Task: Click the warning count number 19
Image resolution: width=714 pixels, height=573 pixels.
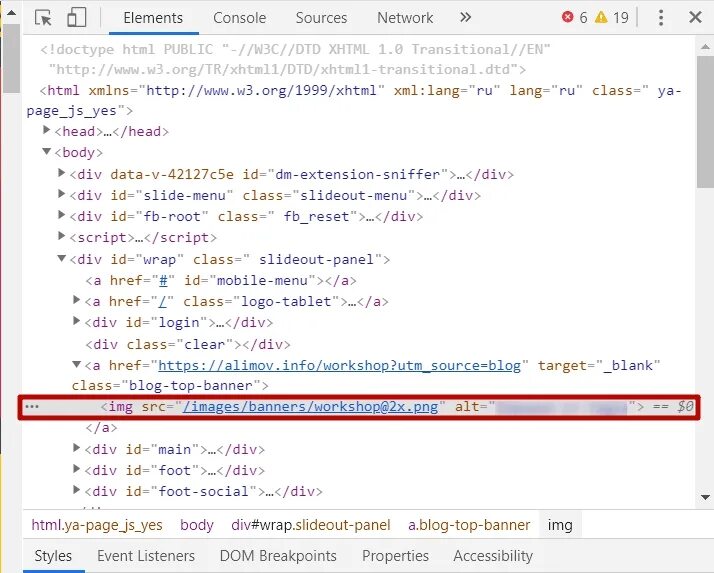Action: pos(620,18)
